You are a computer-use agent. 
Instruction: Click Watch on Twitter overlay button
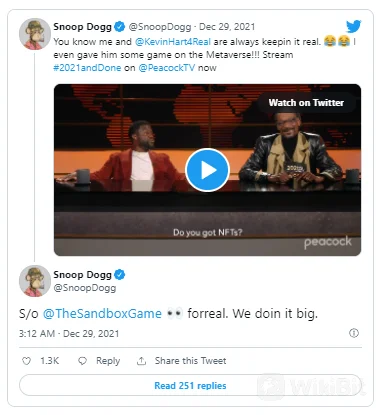(306, 102)
